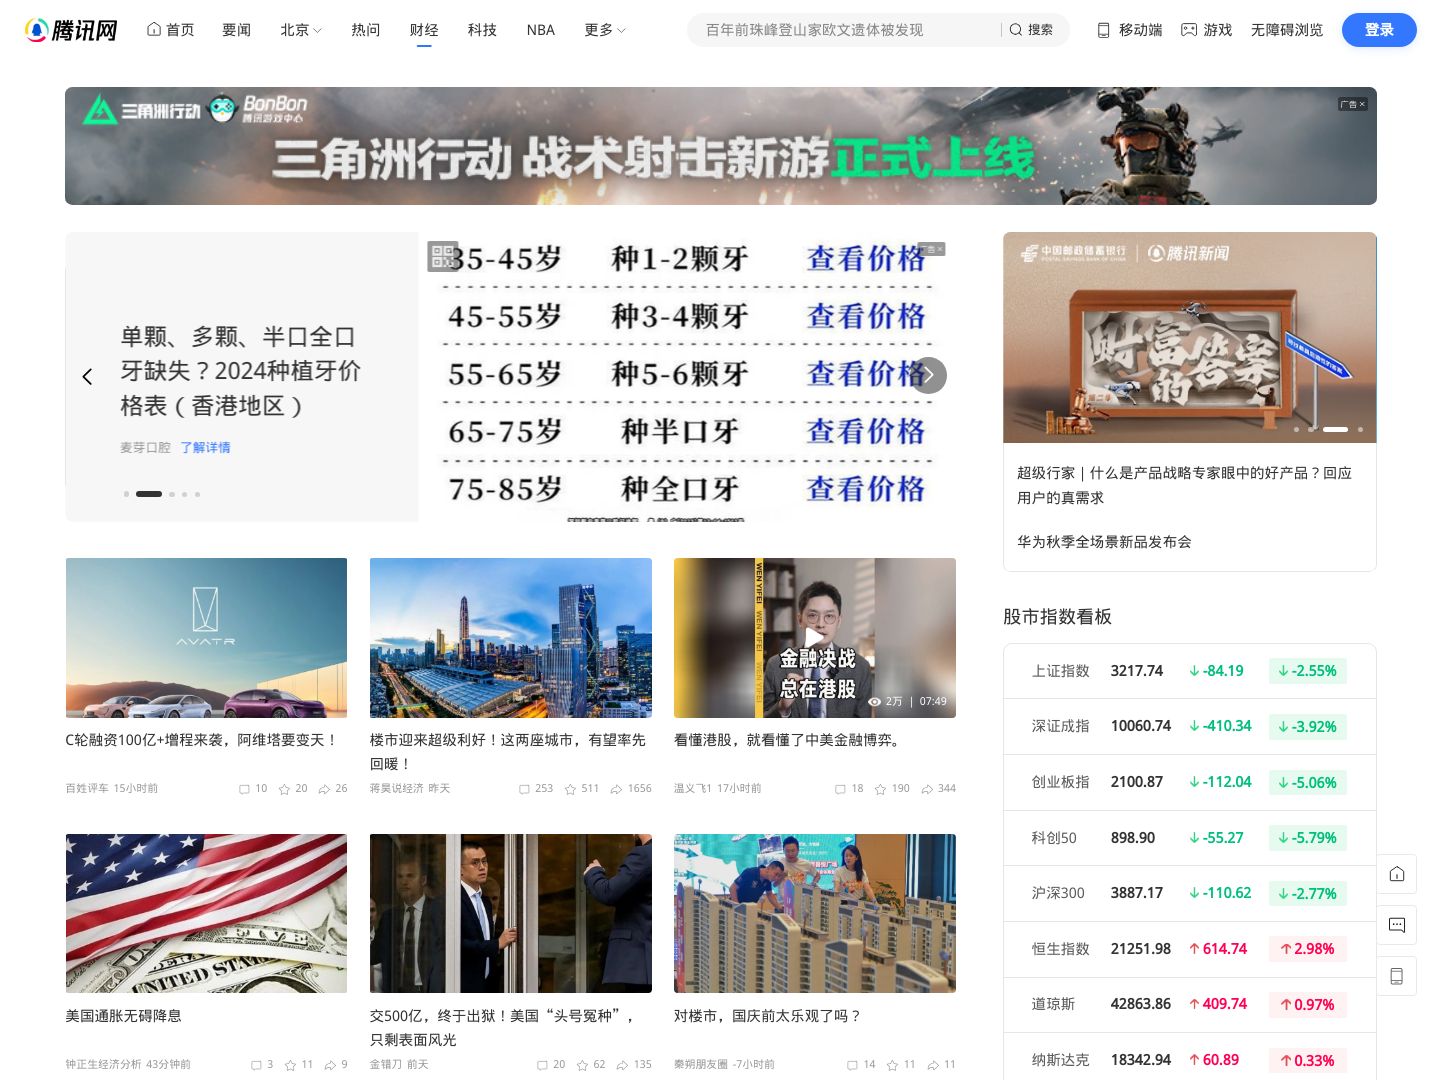Image resolution: width=1440 pixels, height=1080 pixels.
Task: Select the 财经 navigation tab
Action: click(x=424, y=30)
